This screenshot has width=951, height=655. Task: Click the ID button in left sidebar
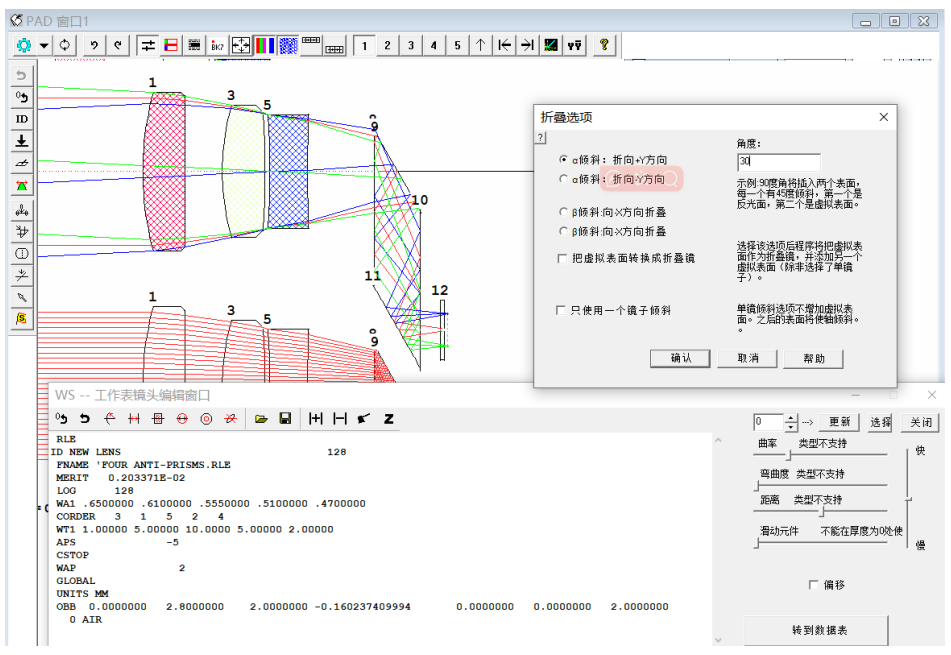point(22,119)
